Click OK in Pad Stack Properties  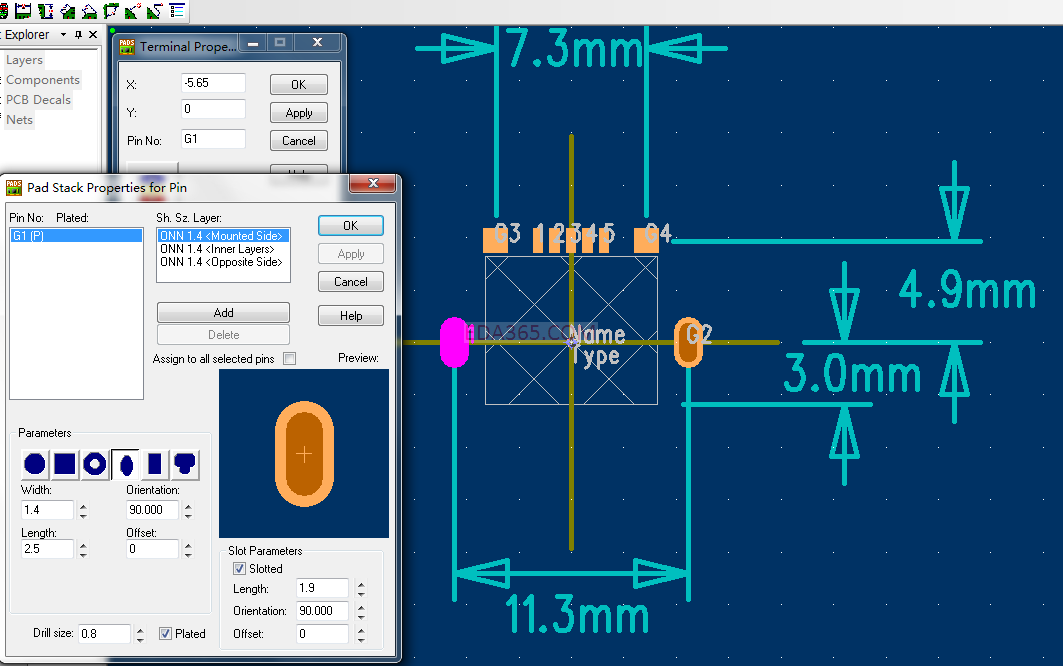[350, 225]
